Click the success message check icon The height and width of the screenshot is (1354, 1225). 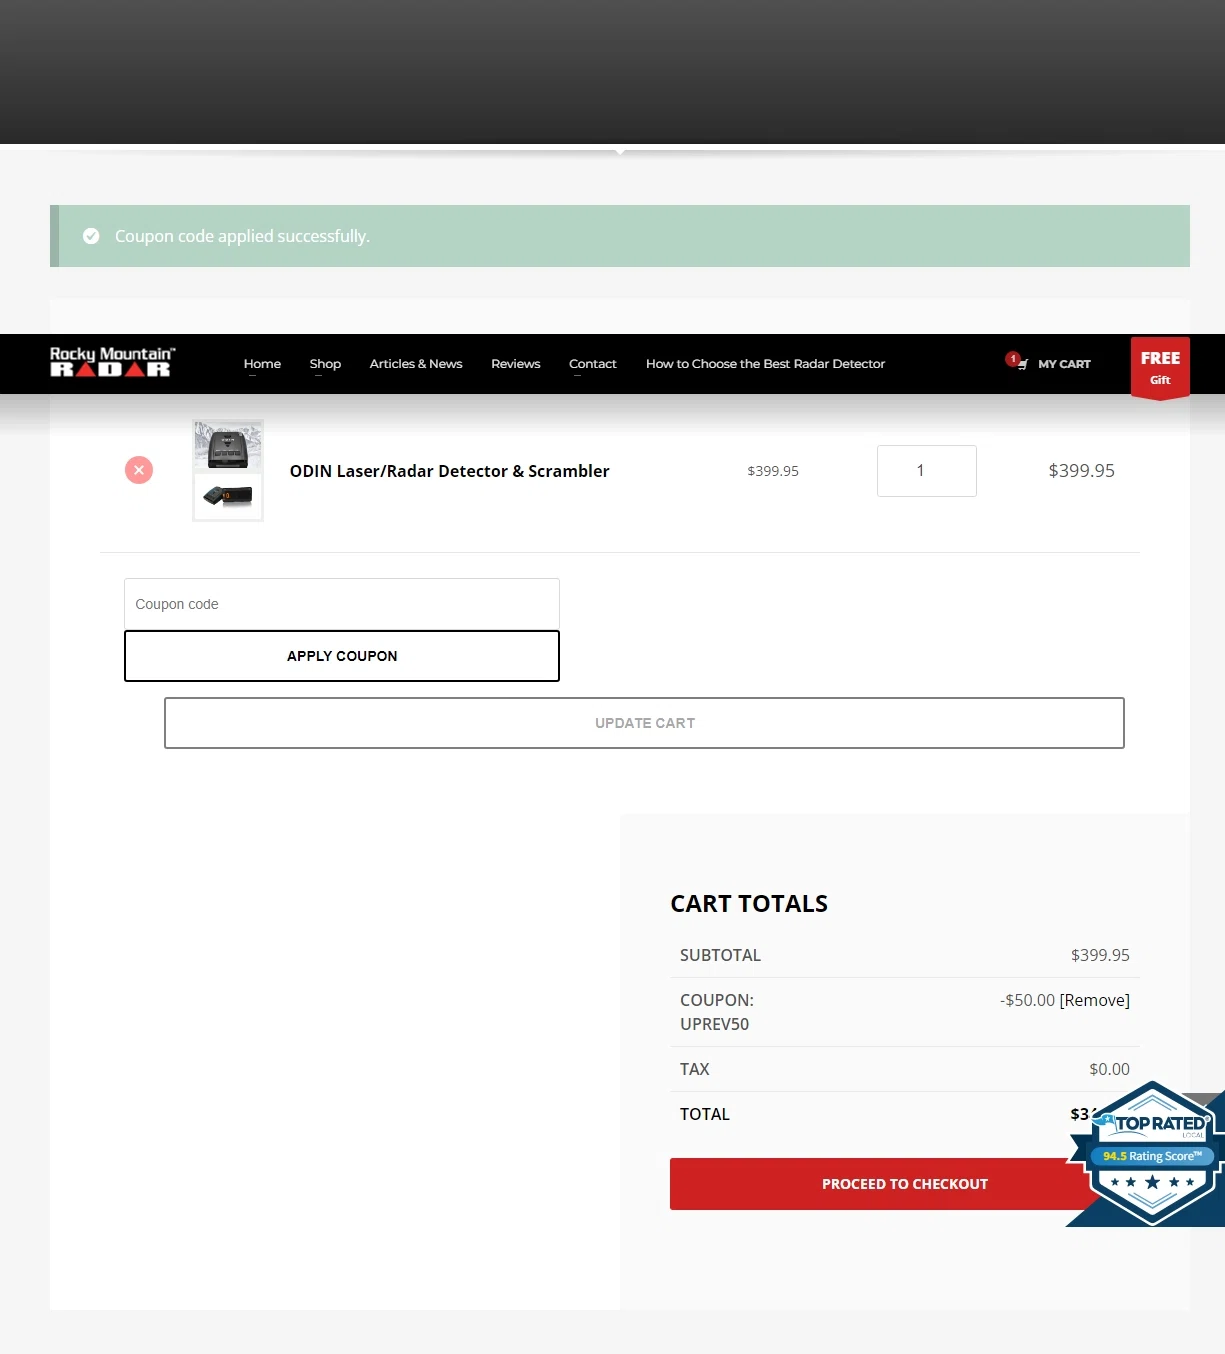(91, 236)
